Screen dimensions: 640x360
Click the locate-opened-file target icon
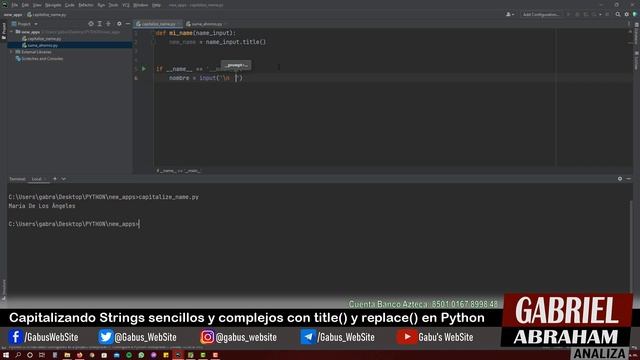[91, 24]
